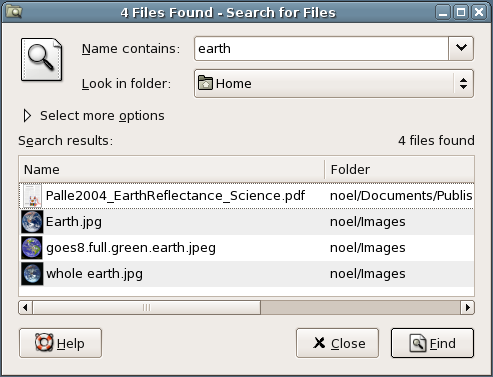
Task: Click the goes8.full.green.earth.jpeg thumbnail icon
Action: pos(32,248)
